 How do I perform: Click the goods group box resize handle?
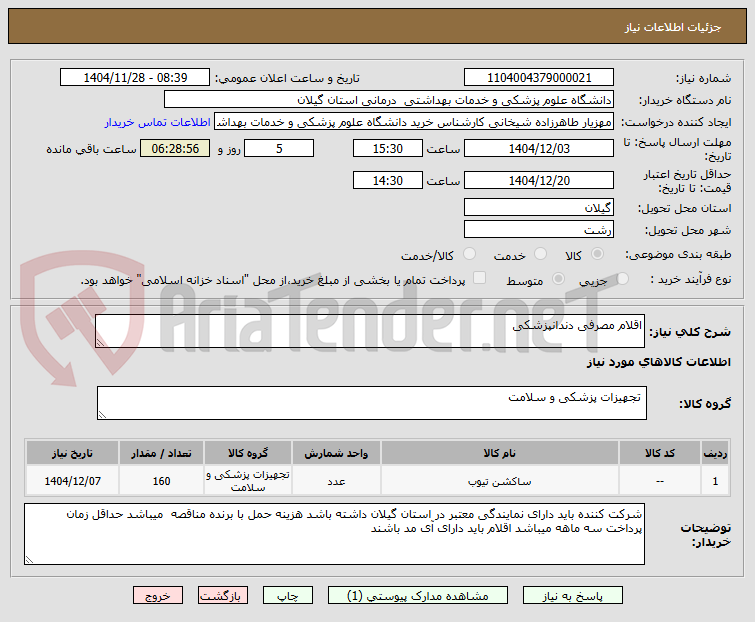102,415
